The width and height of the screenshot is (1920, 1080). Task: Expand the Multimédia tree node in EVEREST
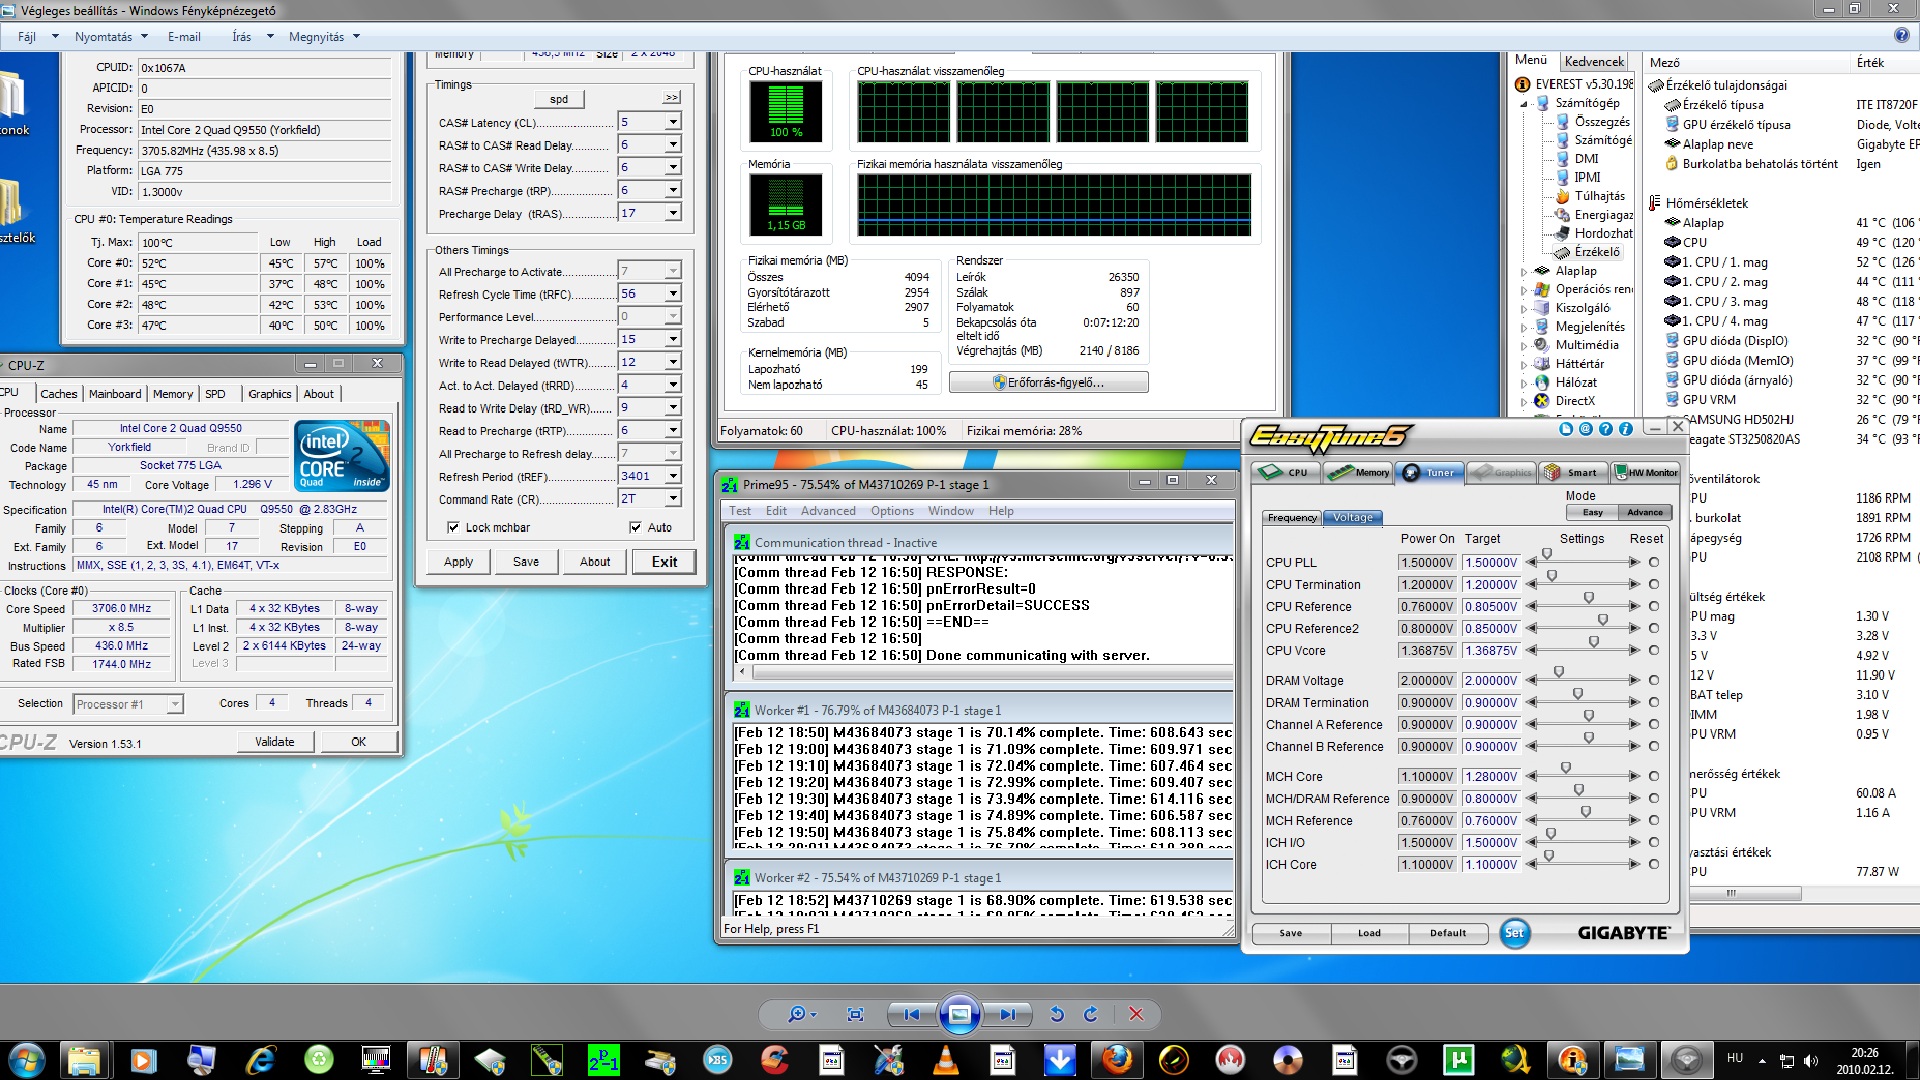pos(1524,345)
